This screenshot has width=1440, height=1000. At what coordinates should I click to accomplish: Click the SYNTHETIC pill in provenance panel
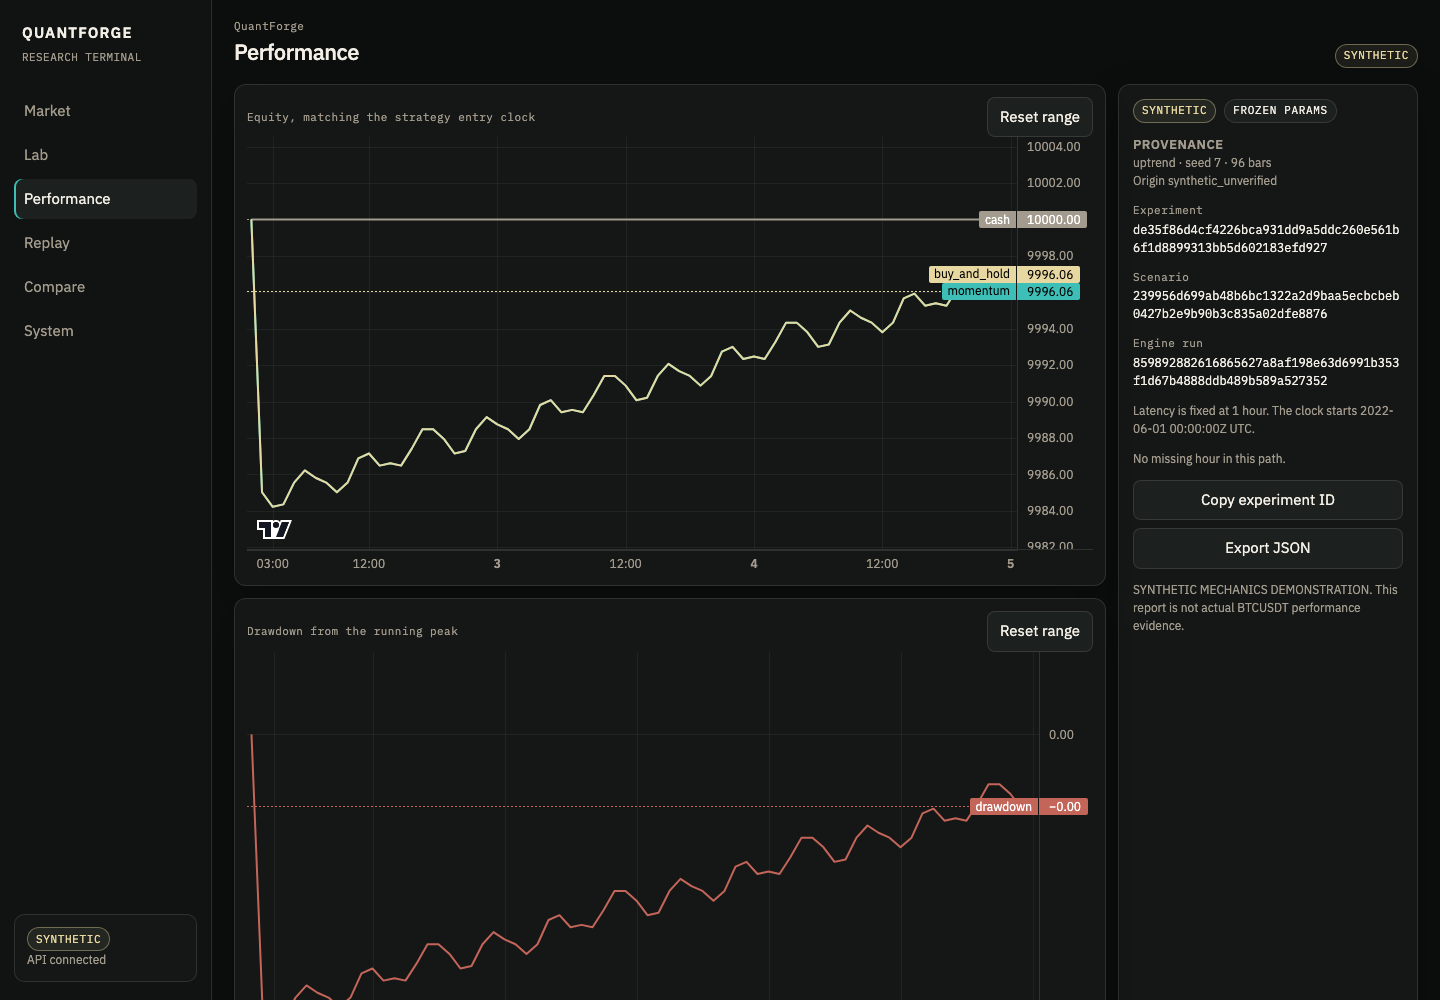tap(1174, 111)
